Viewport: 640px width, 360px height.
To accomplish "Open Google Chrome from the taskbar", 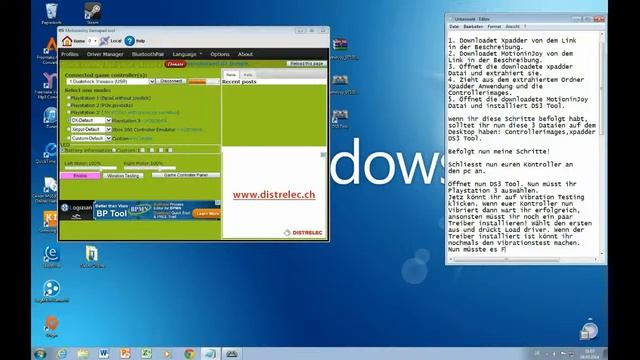I will (189, 353).
